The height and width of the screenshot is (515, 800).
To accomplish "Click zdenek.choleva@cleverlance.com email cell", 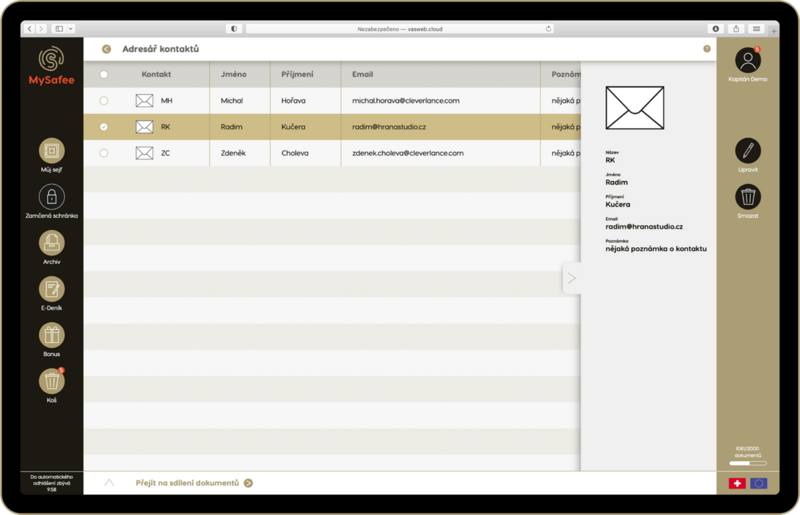I will click(408, 153).
